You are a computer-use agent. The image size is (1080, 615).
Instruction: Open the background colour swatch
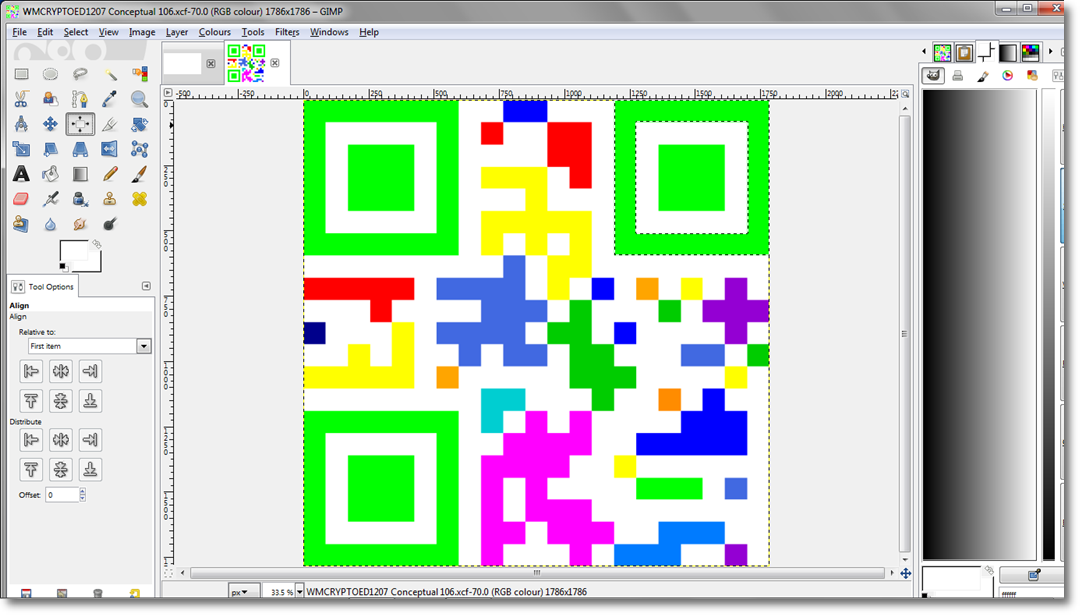[95, 263]
